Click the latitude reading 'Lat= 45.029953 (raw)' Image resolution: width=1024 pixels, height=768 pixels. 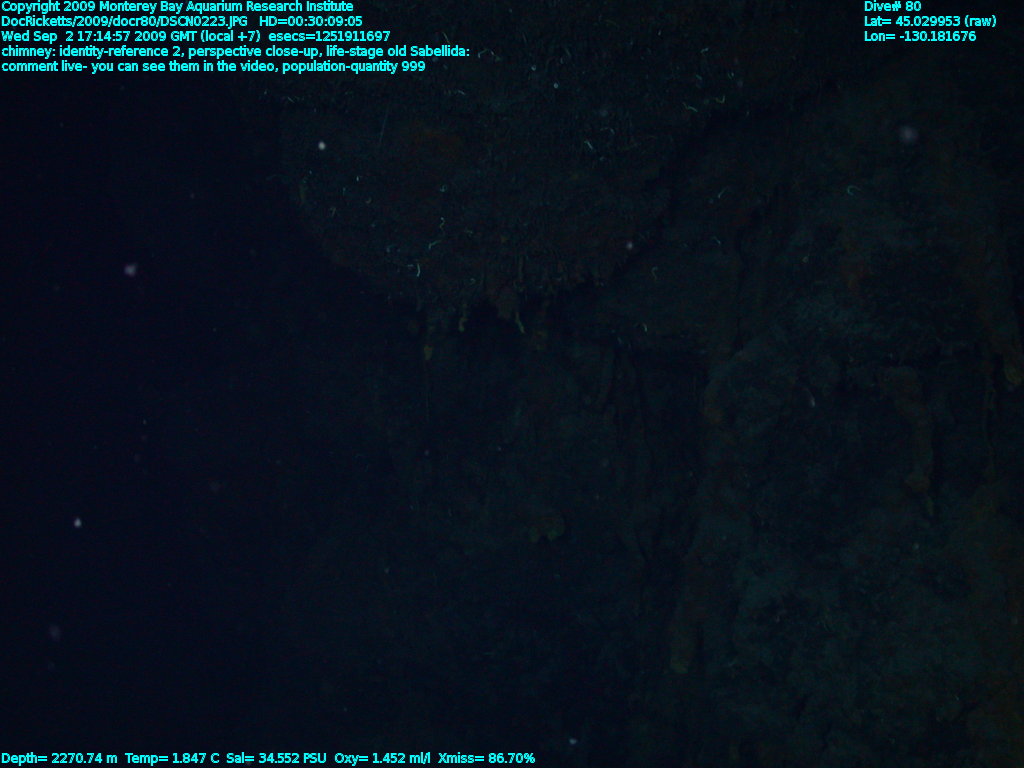click(930, 22)
